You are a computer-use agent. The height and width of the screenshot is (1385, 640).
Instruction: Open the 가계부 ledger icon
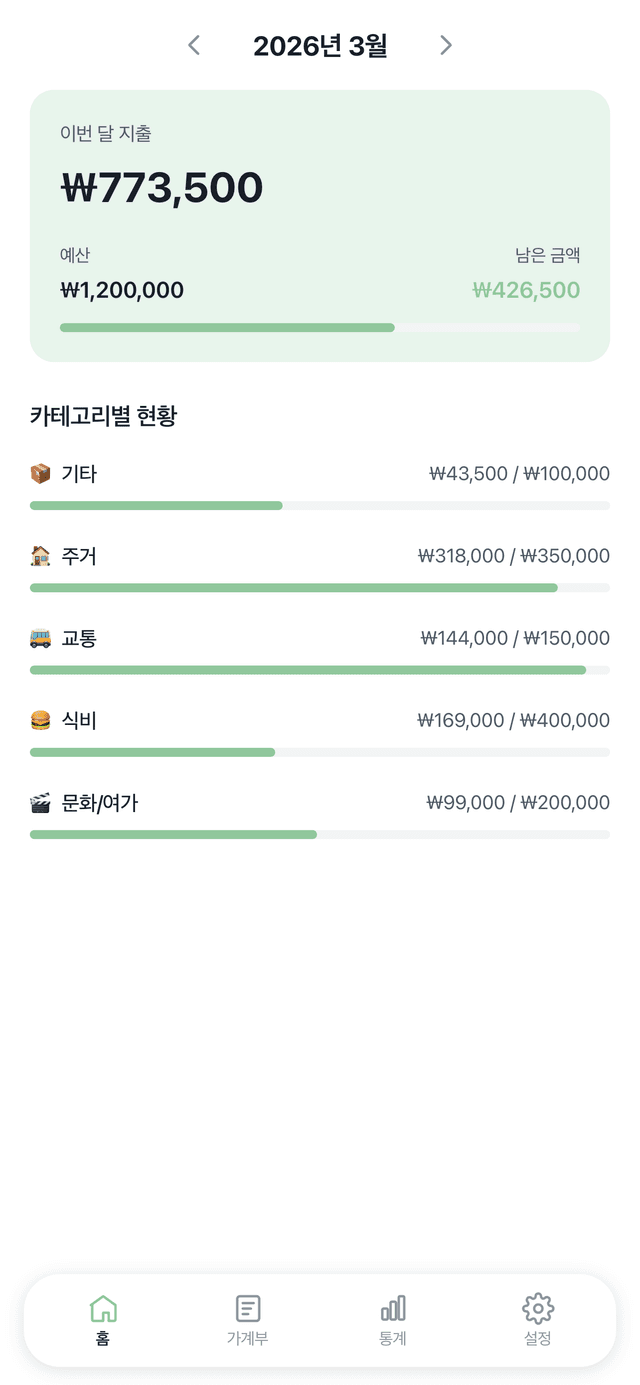tap(247, 1307)
